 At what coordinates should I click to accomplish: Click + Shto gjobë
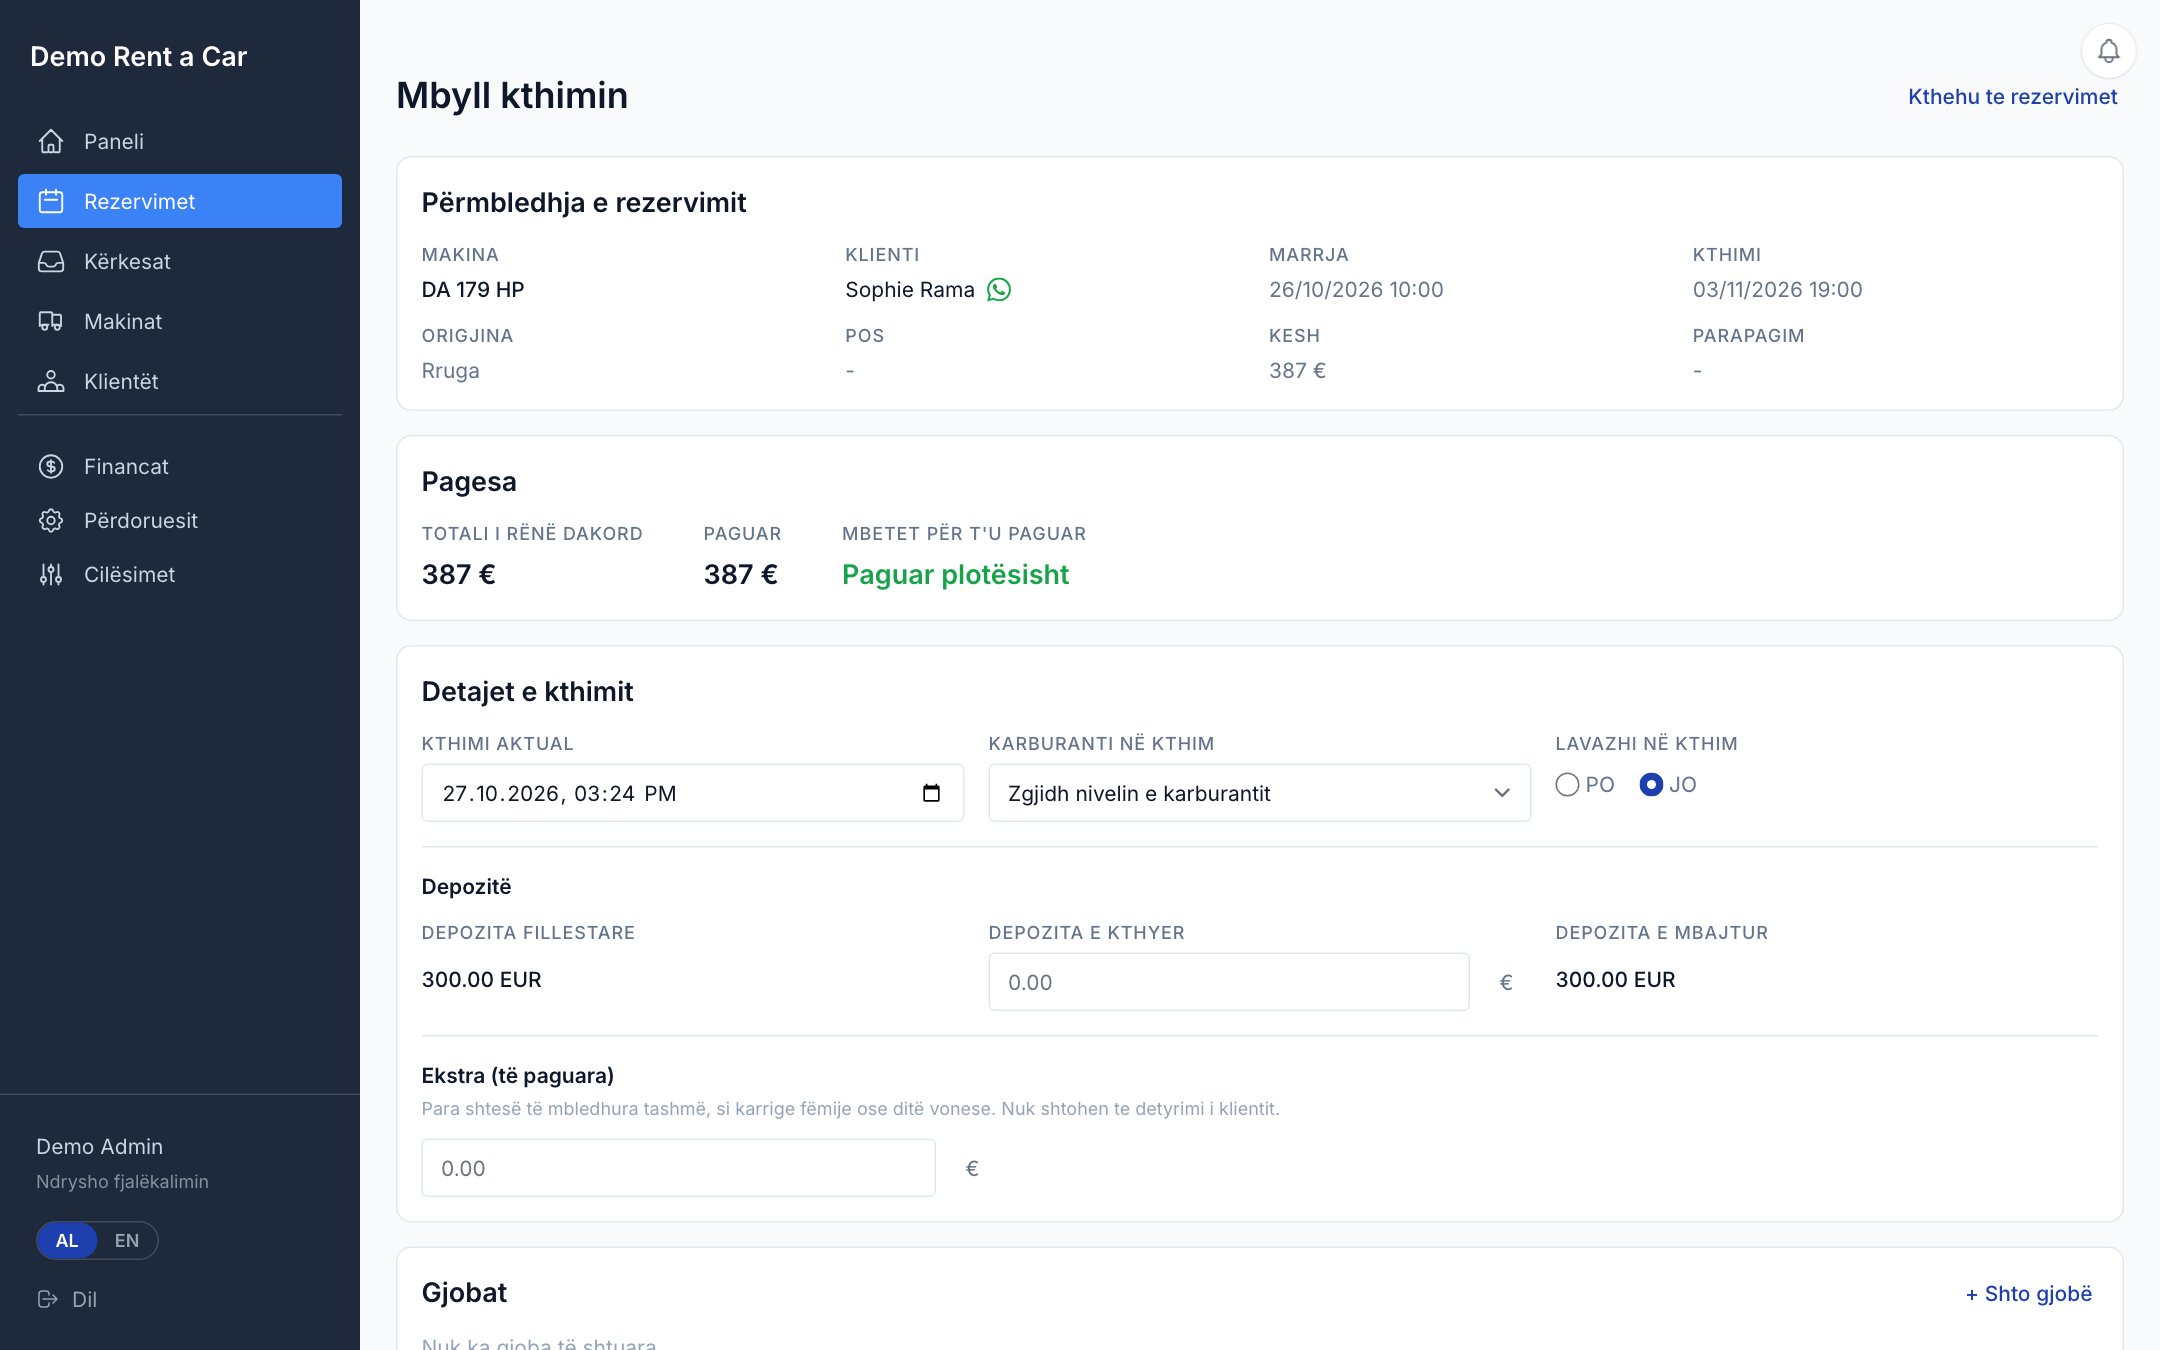(x=2029, y=1294)
